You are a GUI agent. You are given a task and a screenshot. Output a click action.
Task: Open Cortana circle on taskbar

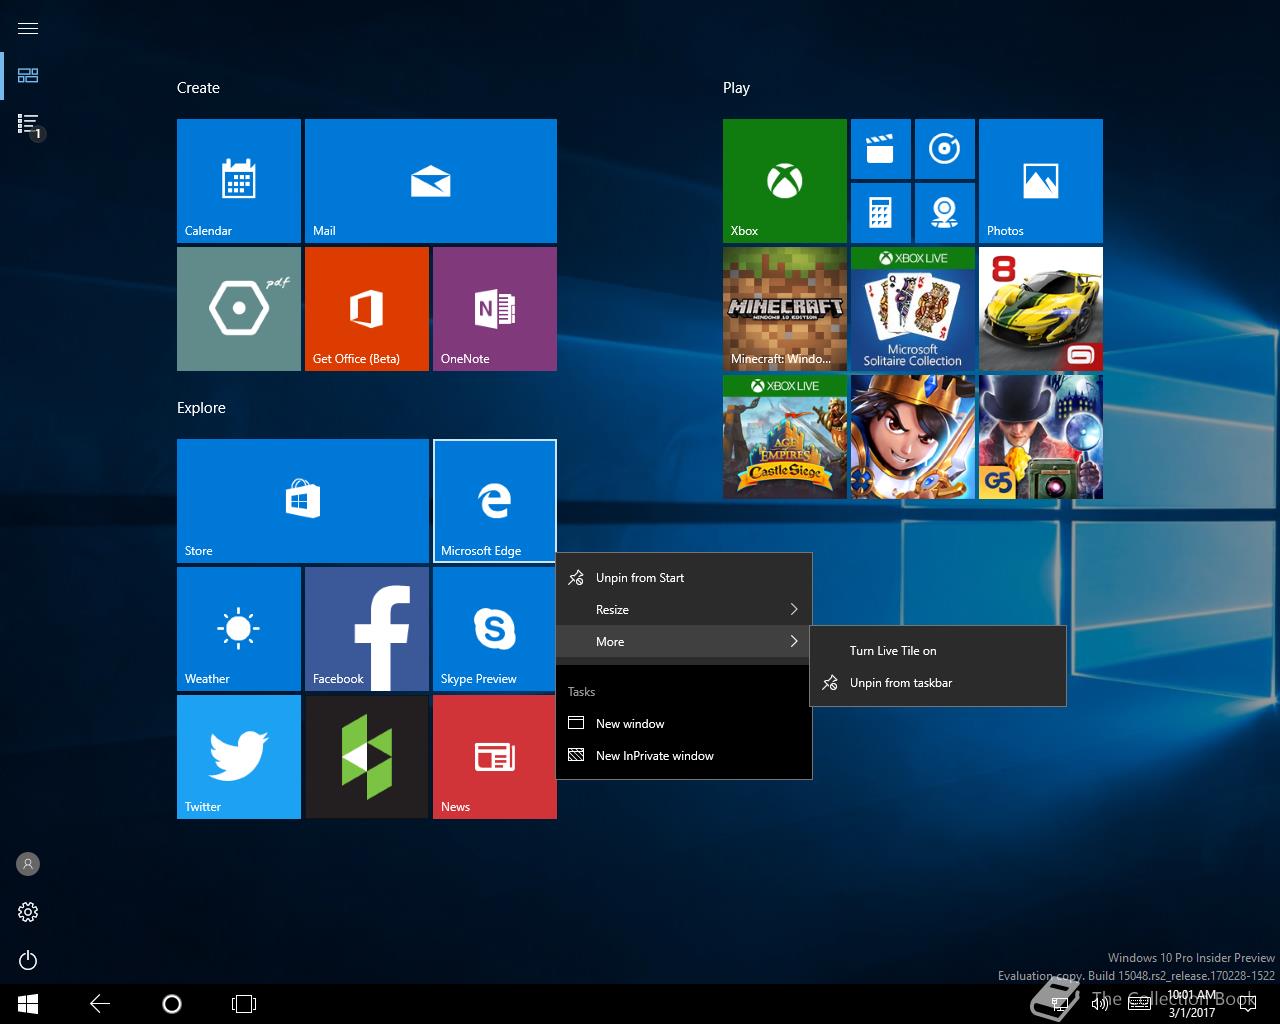[x=172, y=1004]
